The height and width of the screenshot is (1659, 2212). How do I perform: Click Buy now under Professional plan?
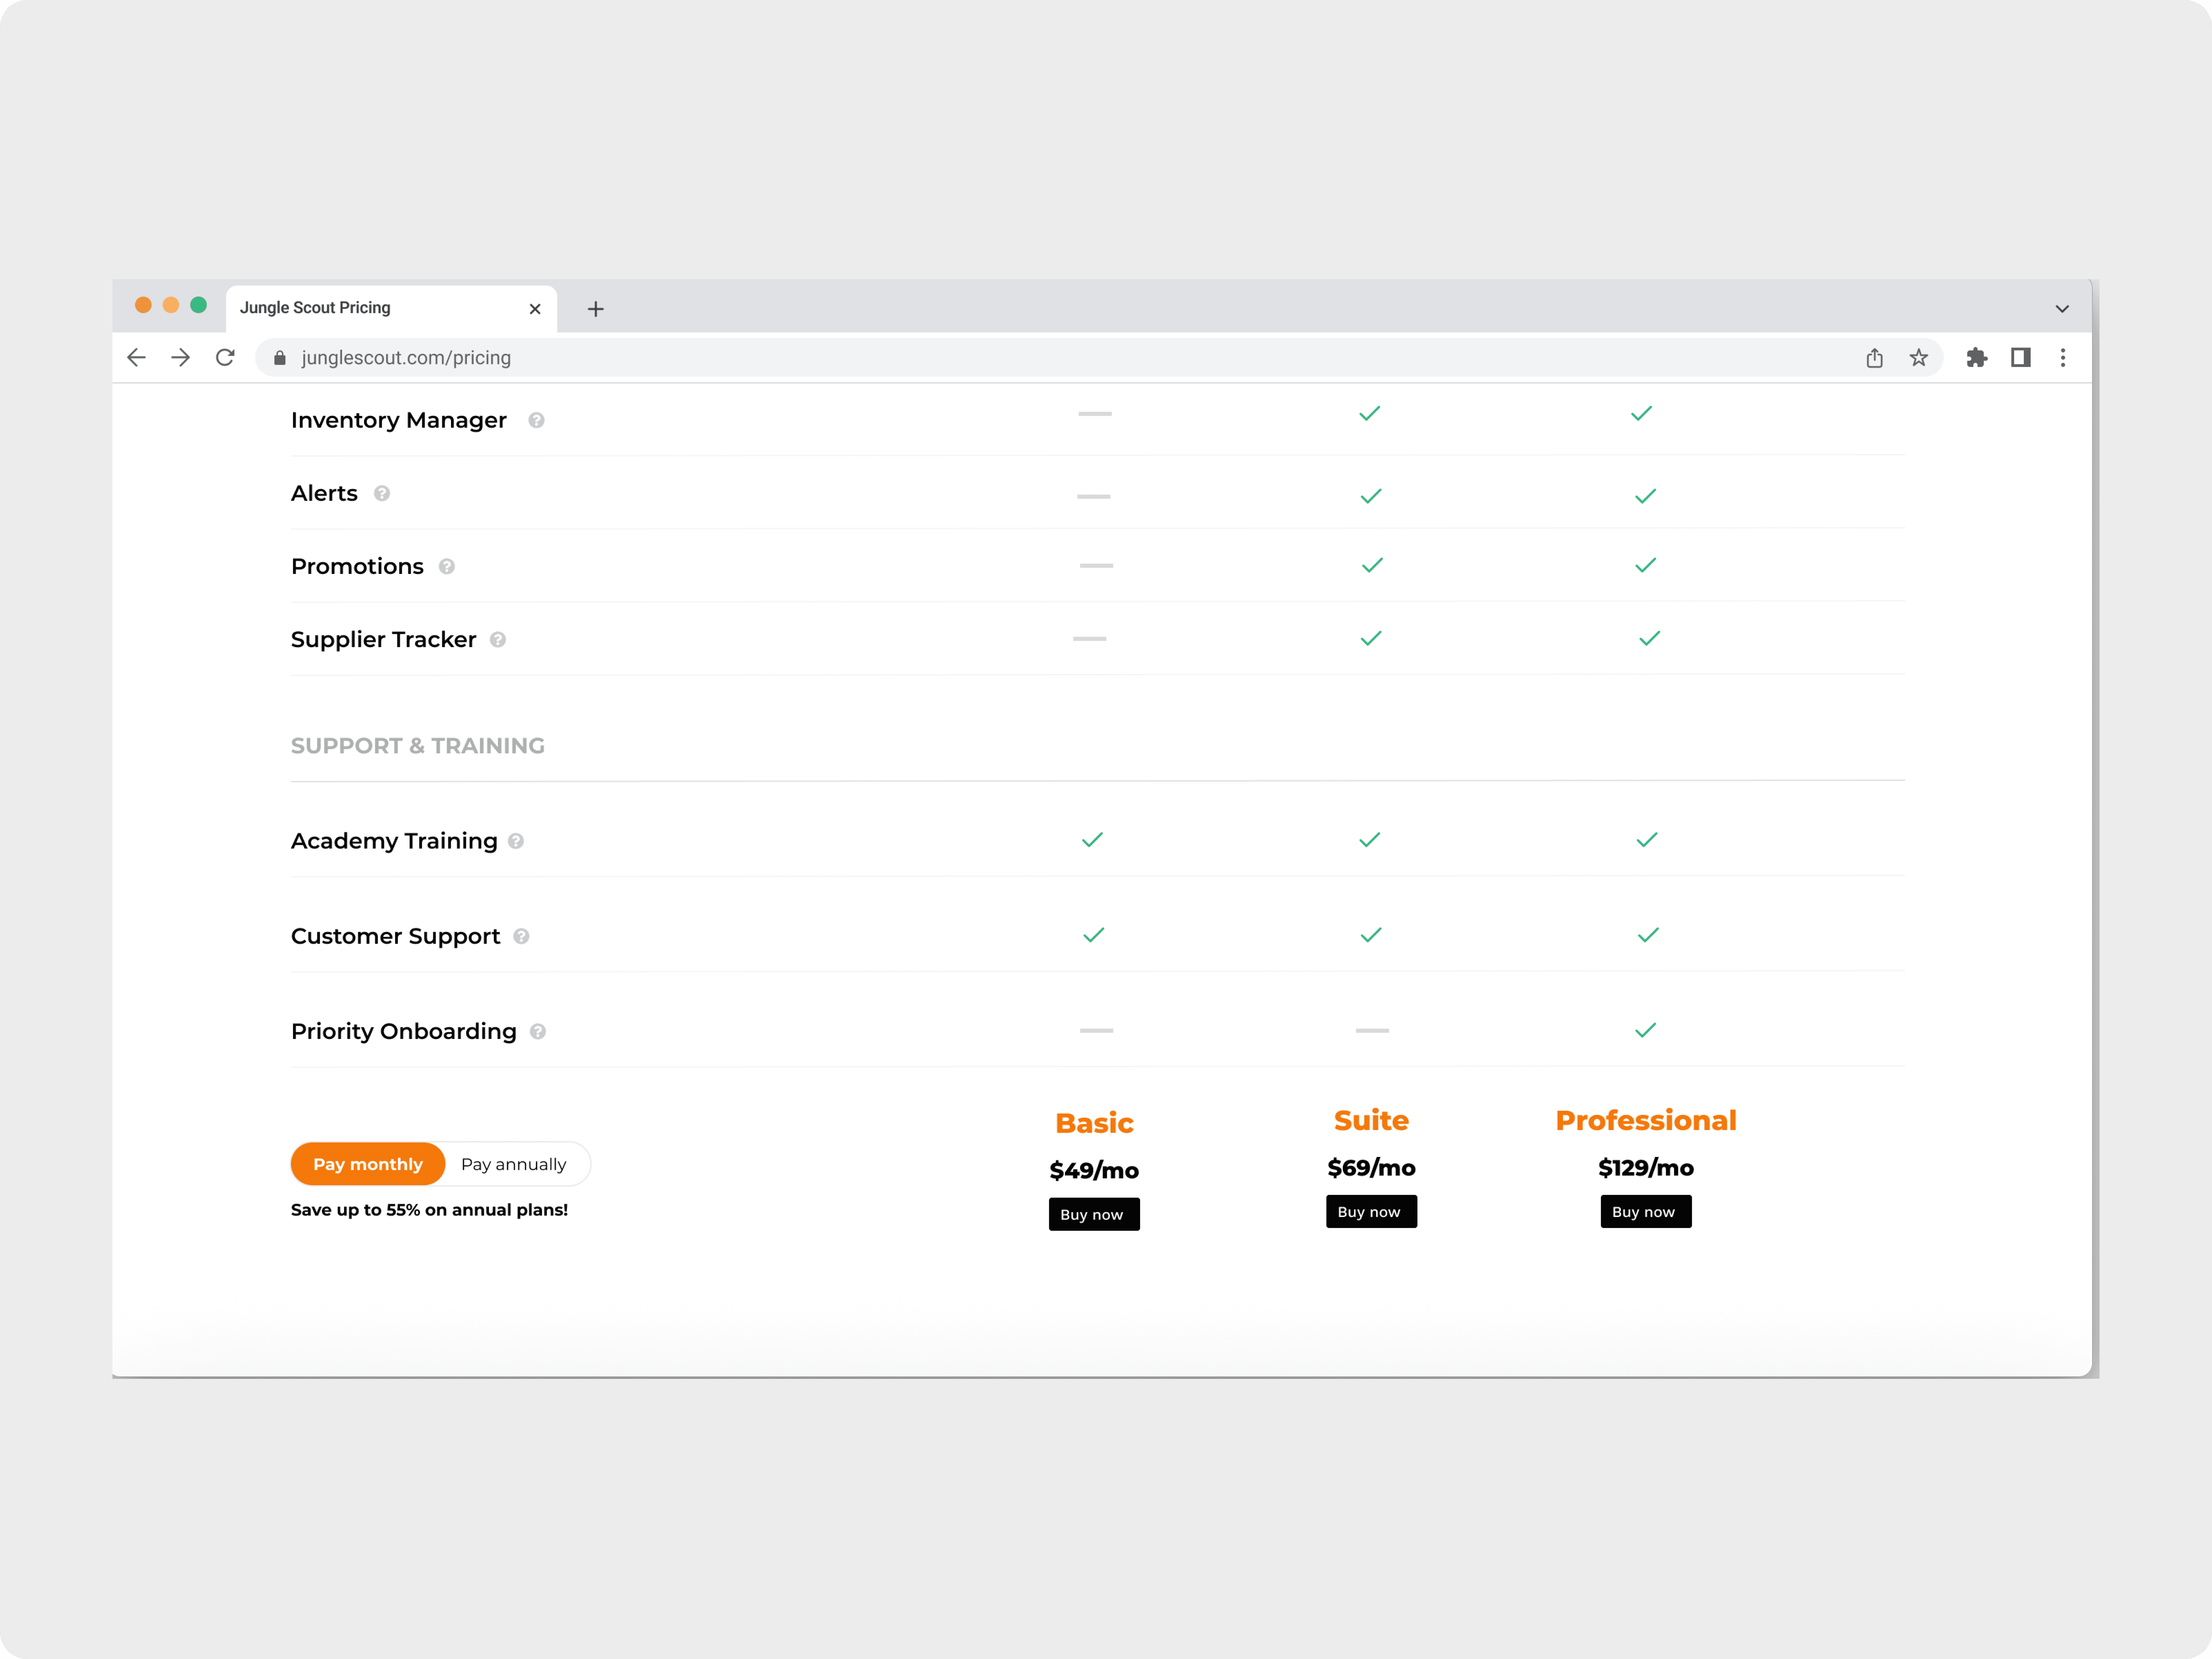click(1645, 1211)
